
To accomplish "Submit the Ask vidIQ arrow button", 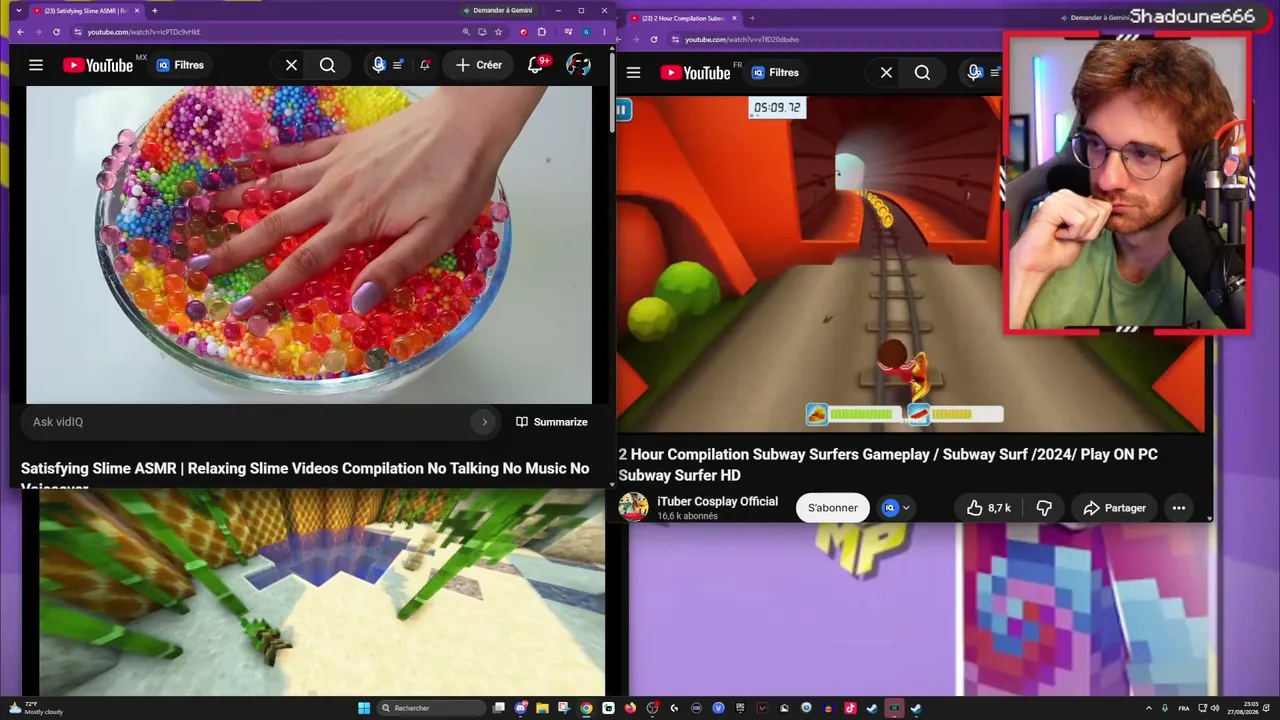I will coord(484,422).
